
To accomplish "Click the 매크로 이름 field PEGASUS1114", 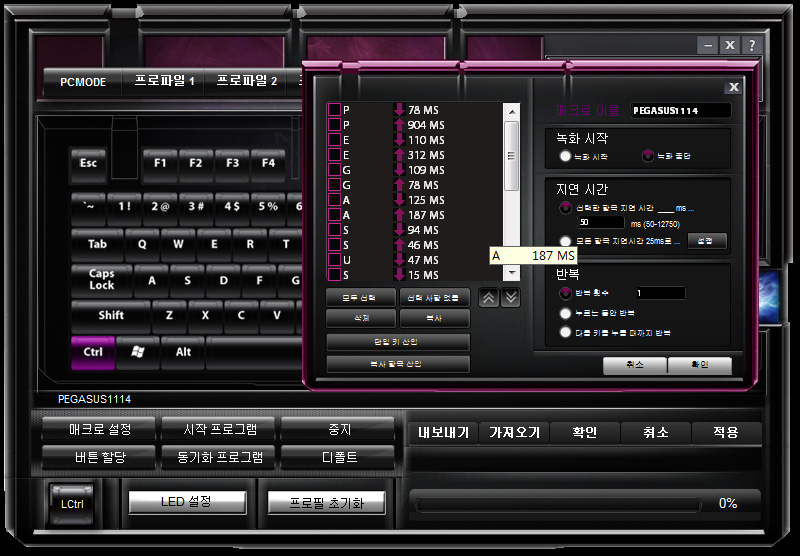I will pos(681,111).
